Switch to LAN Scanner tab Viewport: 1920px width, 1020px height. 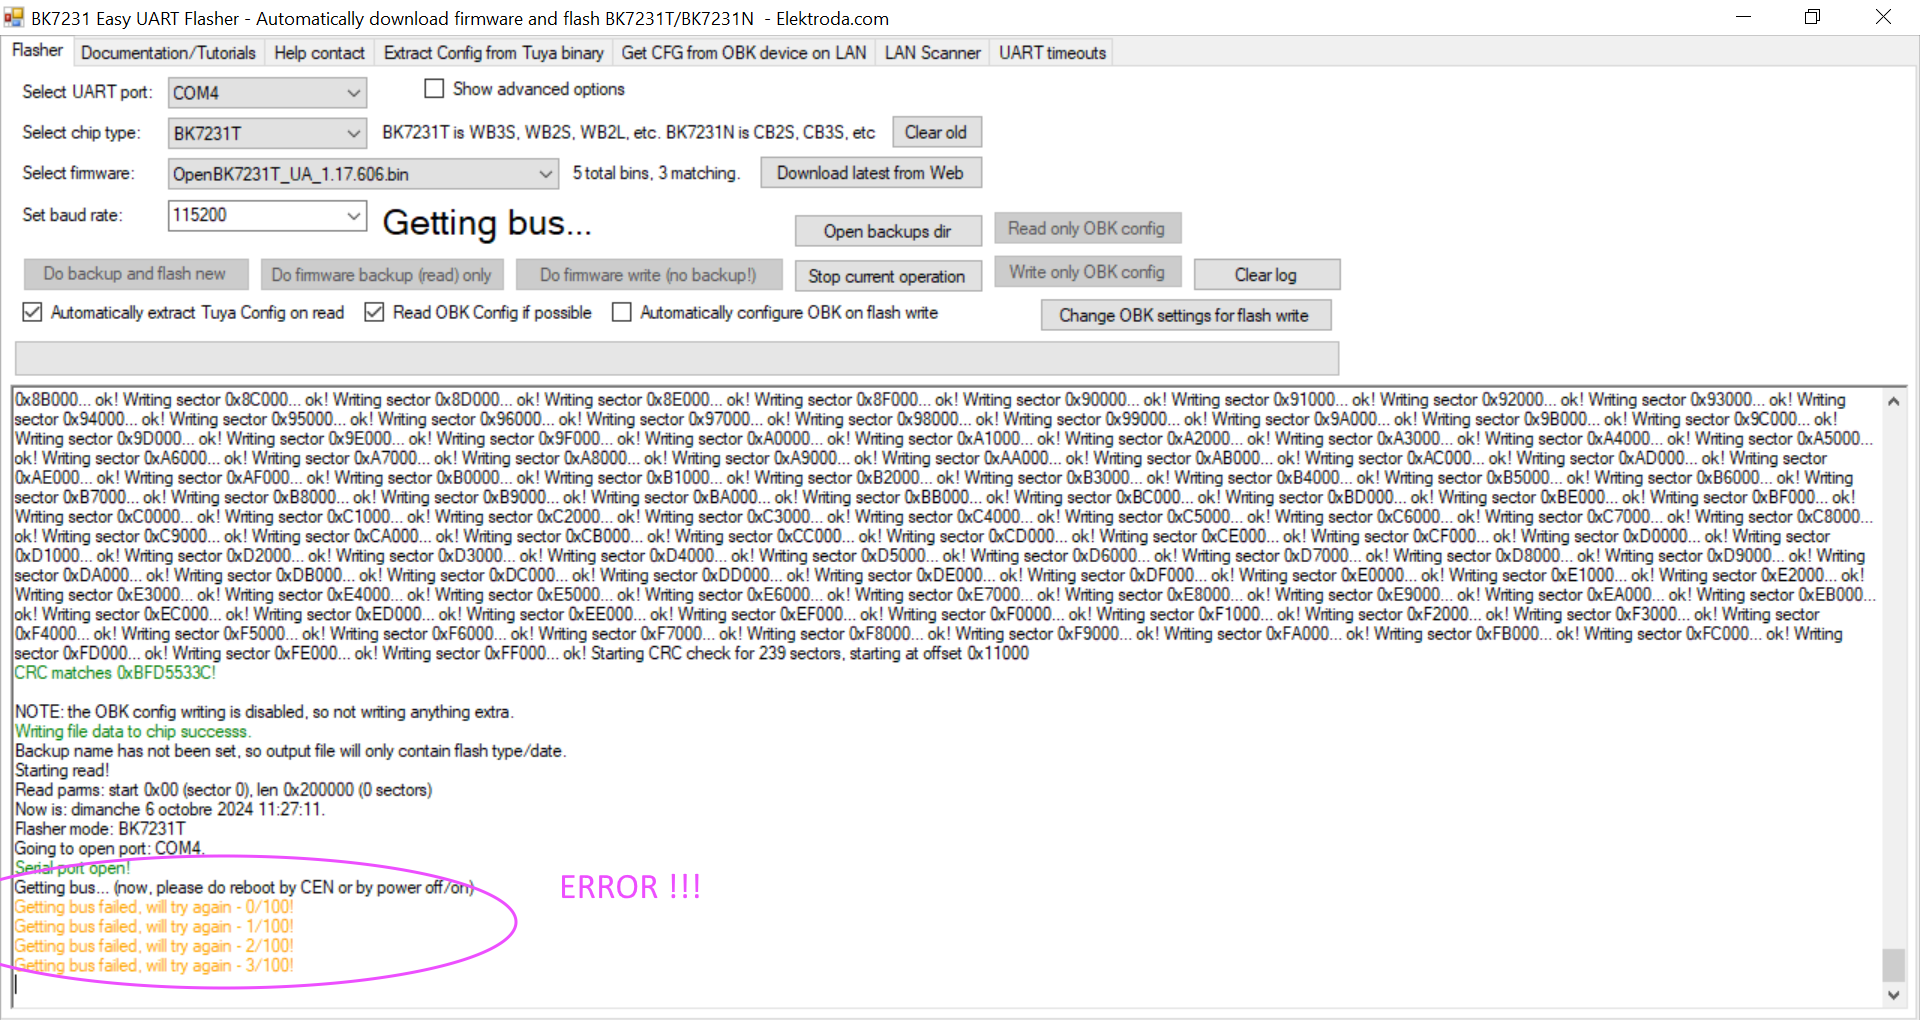(x=932, y=53)
